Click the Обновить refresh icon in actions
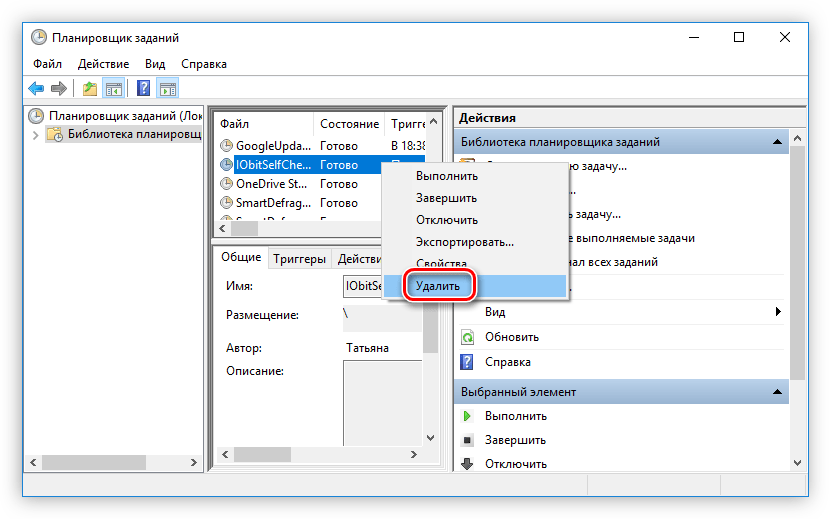The image size is (831, 519). pos(467,337)
